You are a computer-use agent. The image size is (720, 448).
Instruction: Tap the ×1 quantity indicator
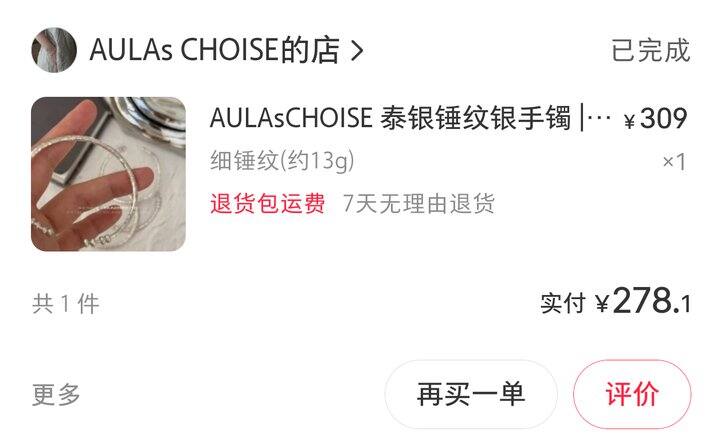[x=674, y=162]
